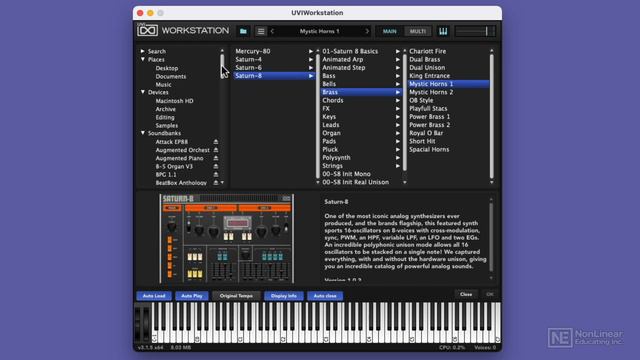This screenshot has width=640, height=360.
Task: Open the Documents location
Action: tap(171, 76)
